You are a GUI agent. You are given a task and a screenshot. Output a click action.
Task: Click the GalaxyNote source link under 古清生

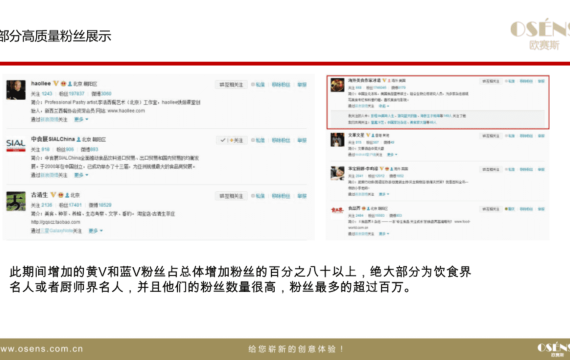[x=57, y=231]
